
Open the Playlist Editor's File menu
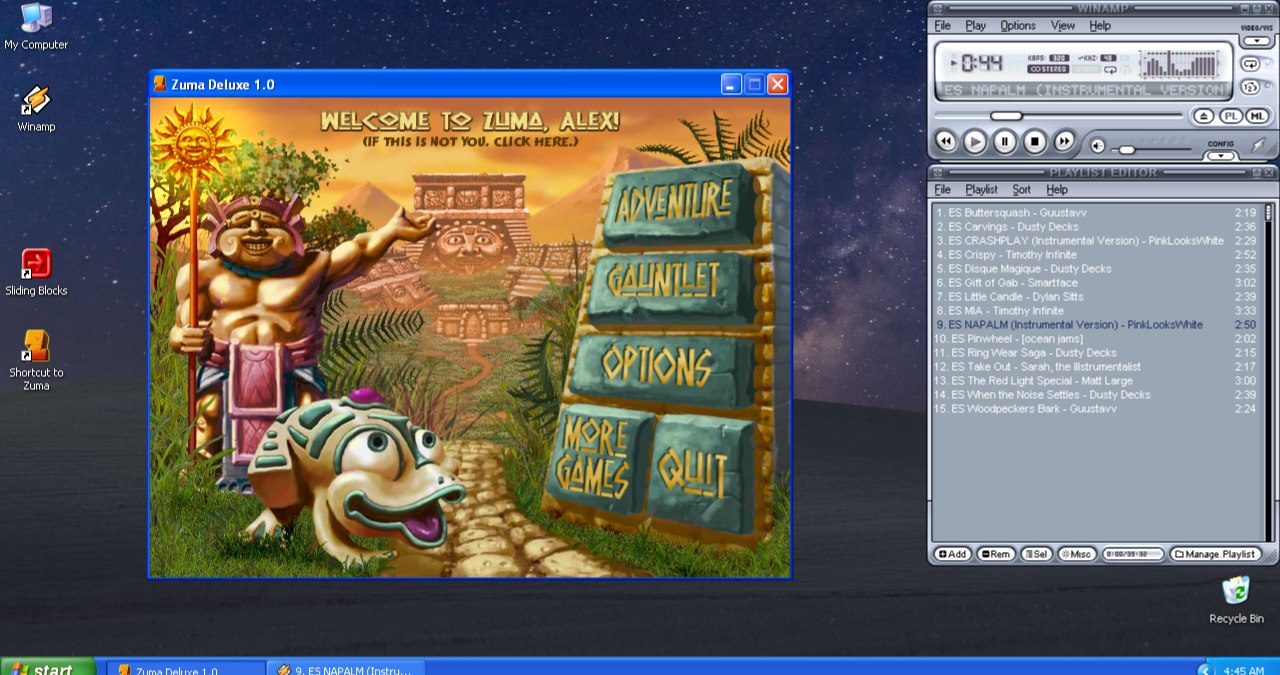(x=942, y=189)
